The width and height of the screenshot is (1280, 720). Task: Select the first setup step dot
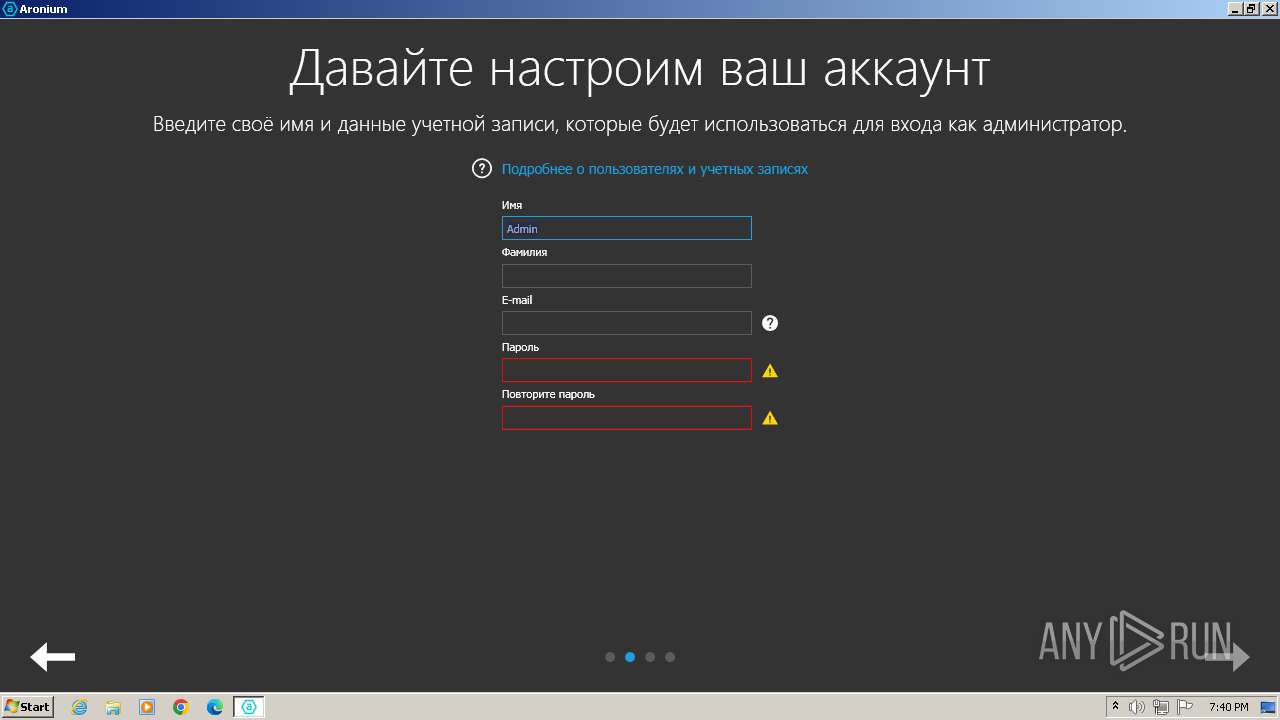(x=610, y=657)
